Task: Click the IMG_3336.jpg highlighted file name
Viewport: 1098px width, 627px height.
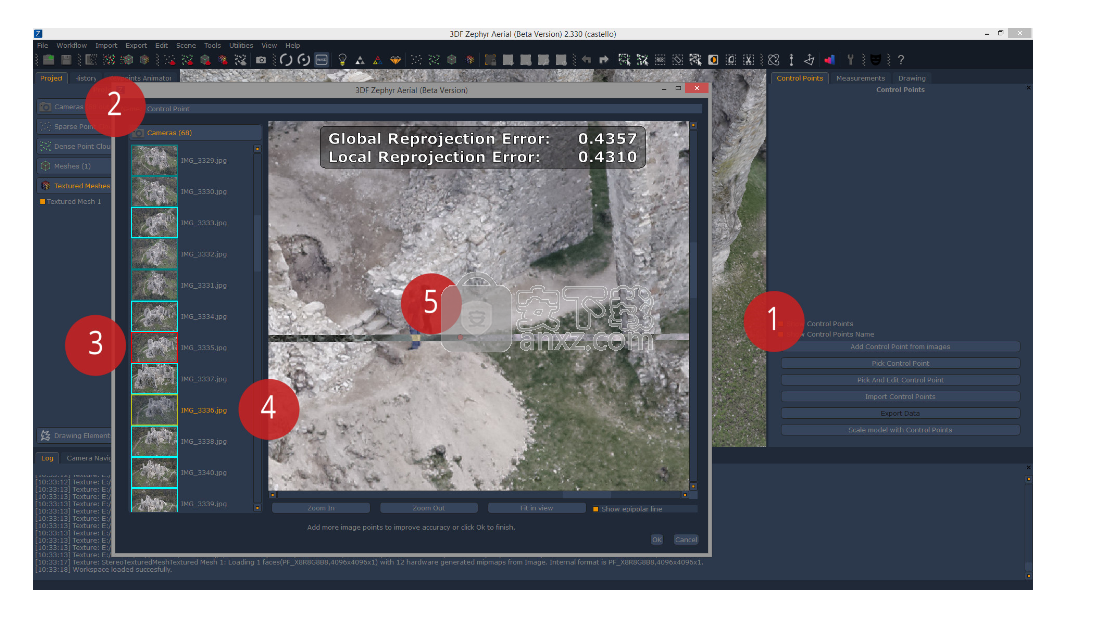Action: 204,411
